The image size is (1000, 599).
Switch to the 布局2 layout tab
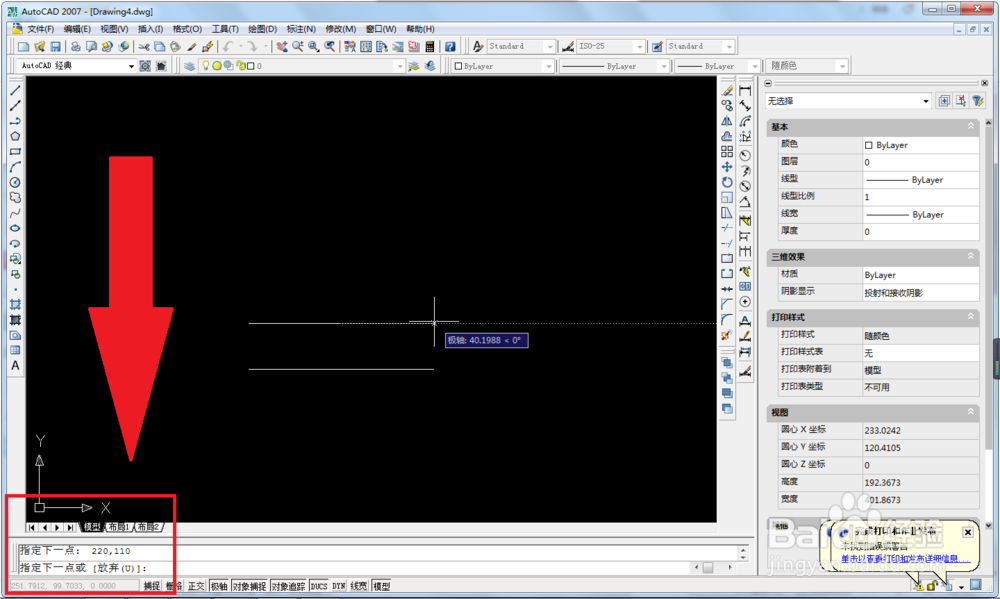148,527
